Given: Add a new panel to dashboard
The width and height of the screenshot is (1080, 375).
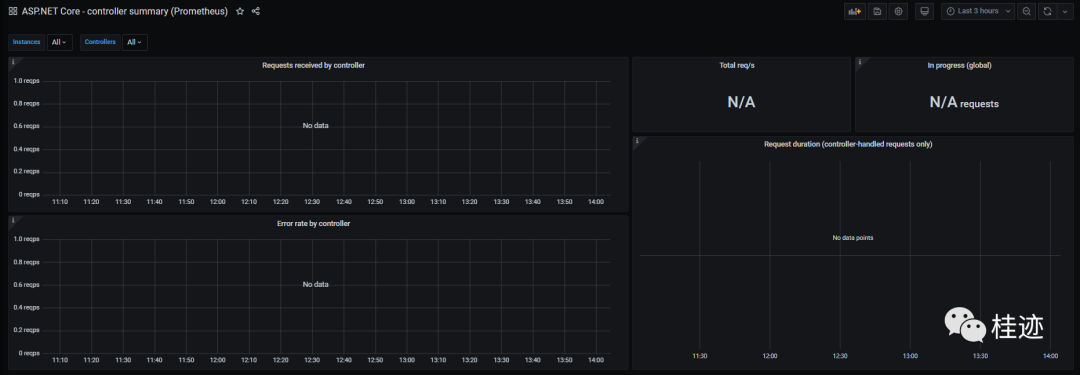Looking at the screenshot, I should [x=855, y=11].
